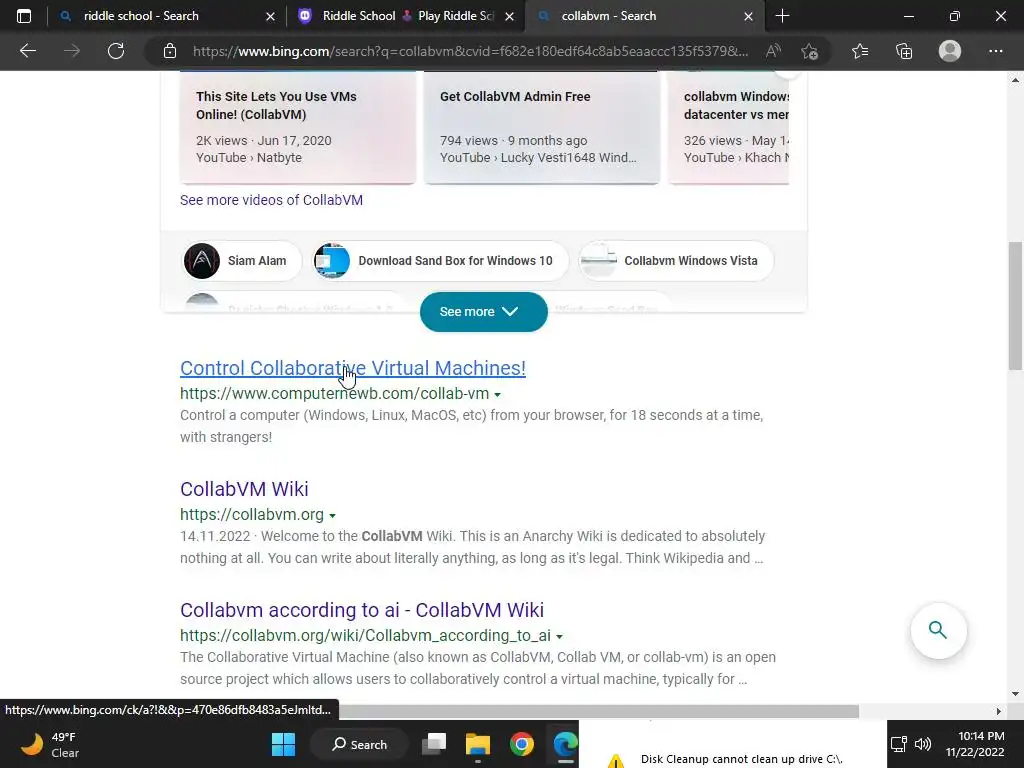
Task: Close the collabvm - Search tab
Action: coord(748,16)
